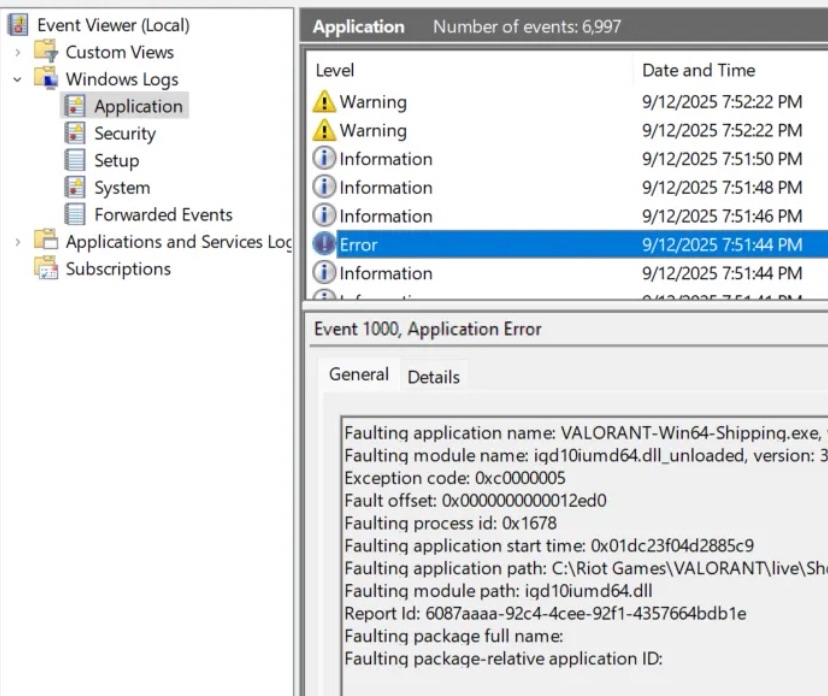Select the Information event at 7:51:50 PM
Screen dimensions: 828x696
point(386,159)
